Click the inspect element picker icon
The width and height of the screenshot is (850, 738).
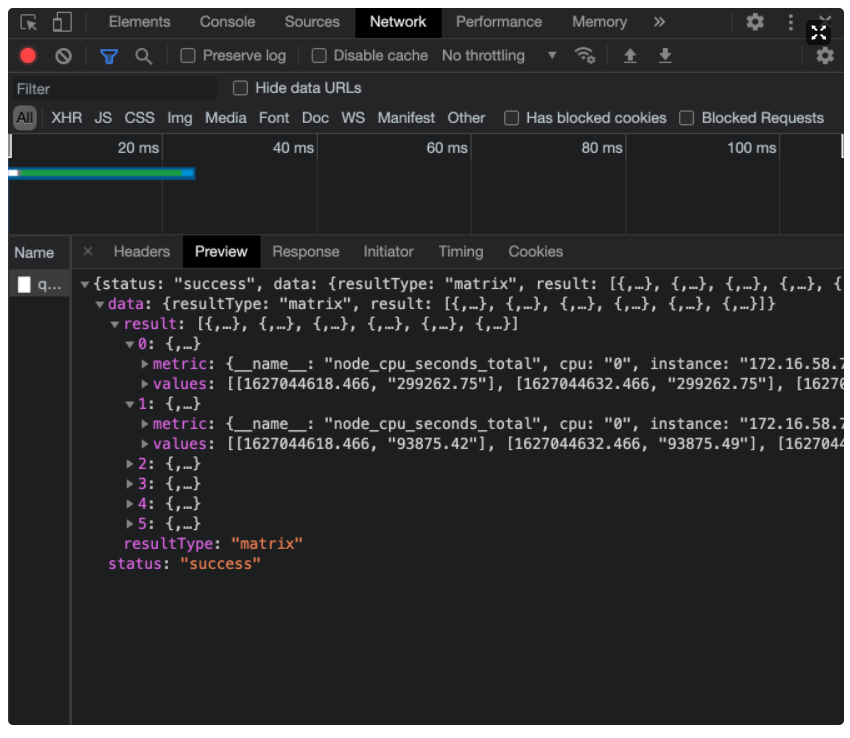[x=29, y=22]
